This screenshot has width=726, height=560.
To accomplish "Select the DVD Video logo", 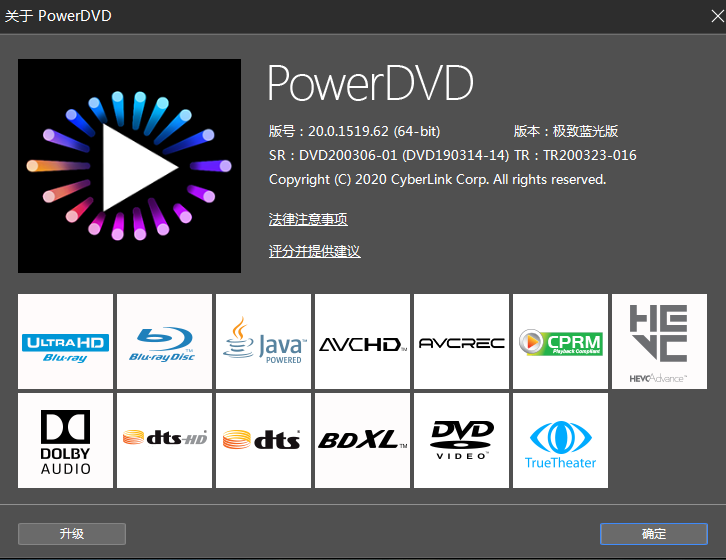I will (x=462, y=440).
